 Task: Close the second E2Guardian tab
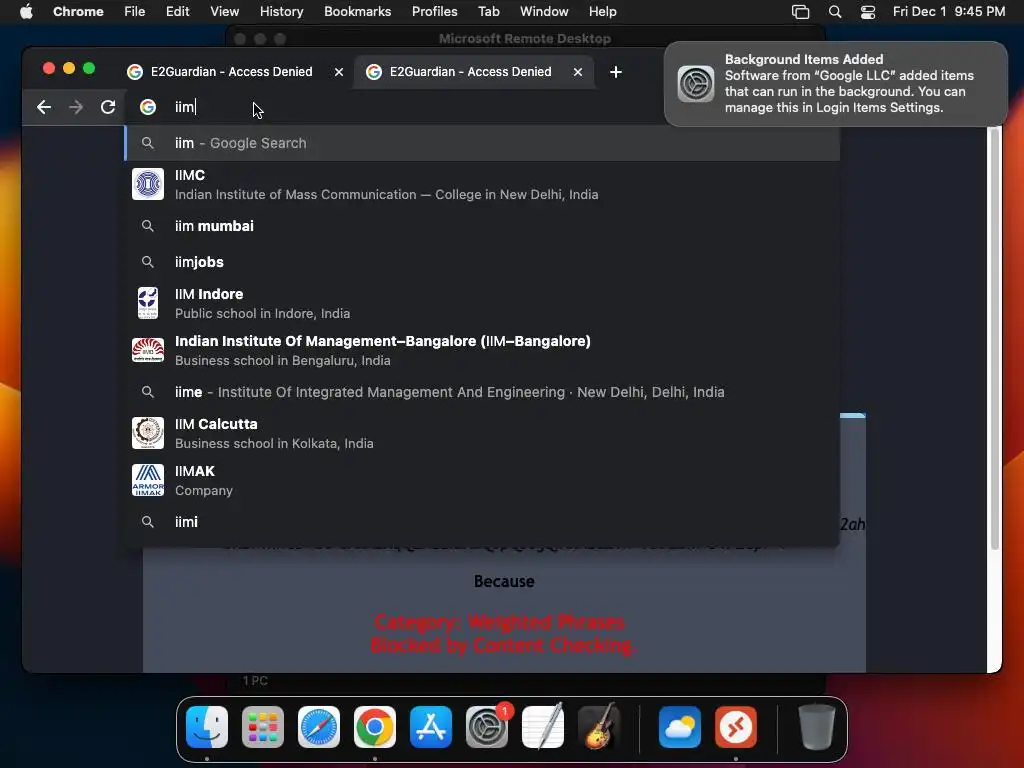point(577,72)
